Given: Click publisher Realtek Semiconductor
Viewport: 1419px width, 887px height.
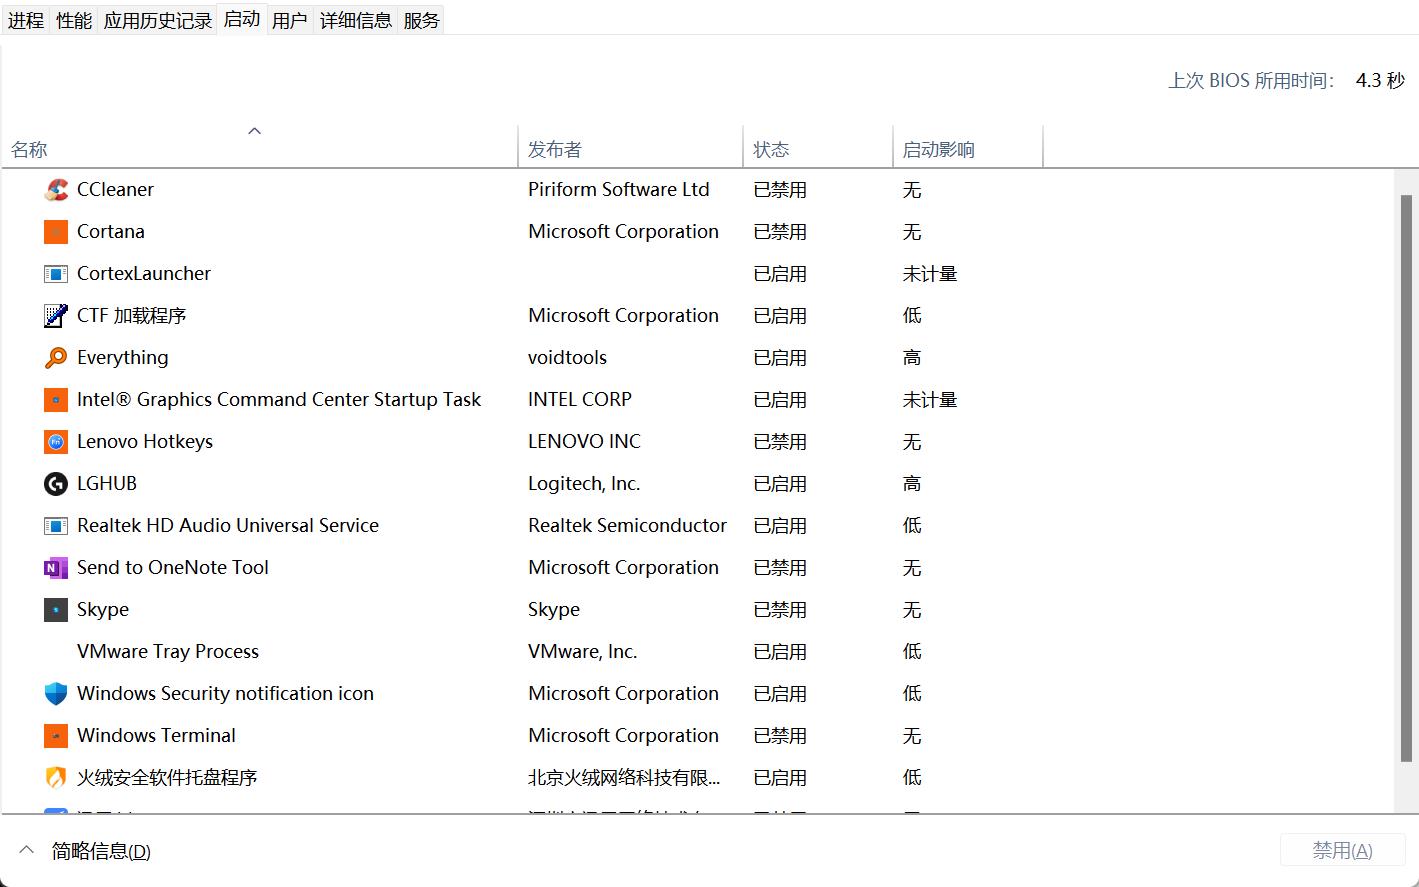Looking at the screenshot, I should [x=627, y=525].
